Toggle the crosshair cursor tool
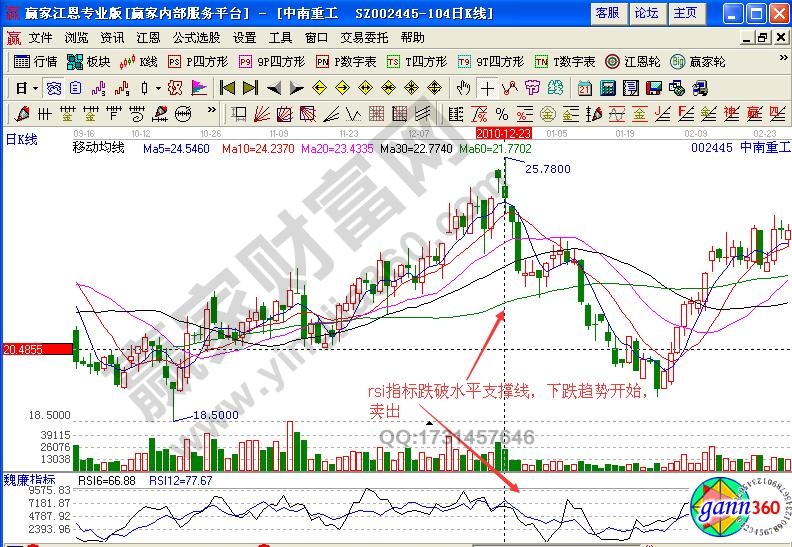Viewport: 792px width, 547px height. pyautogui.click(x=486, y=88)
